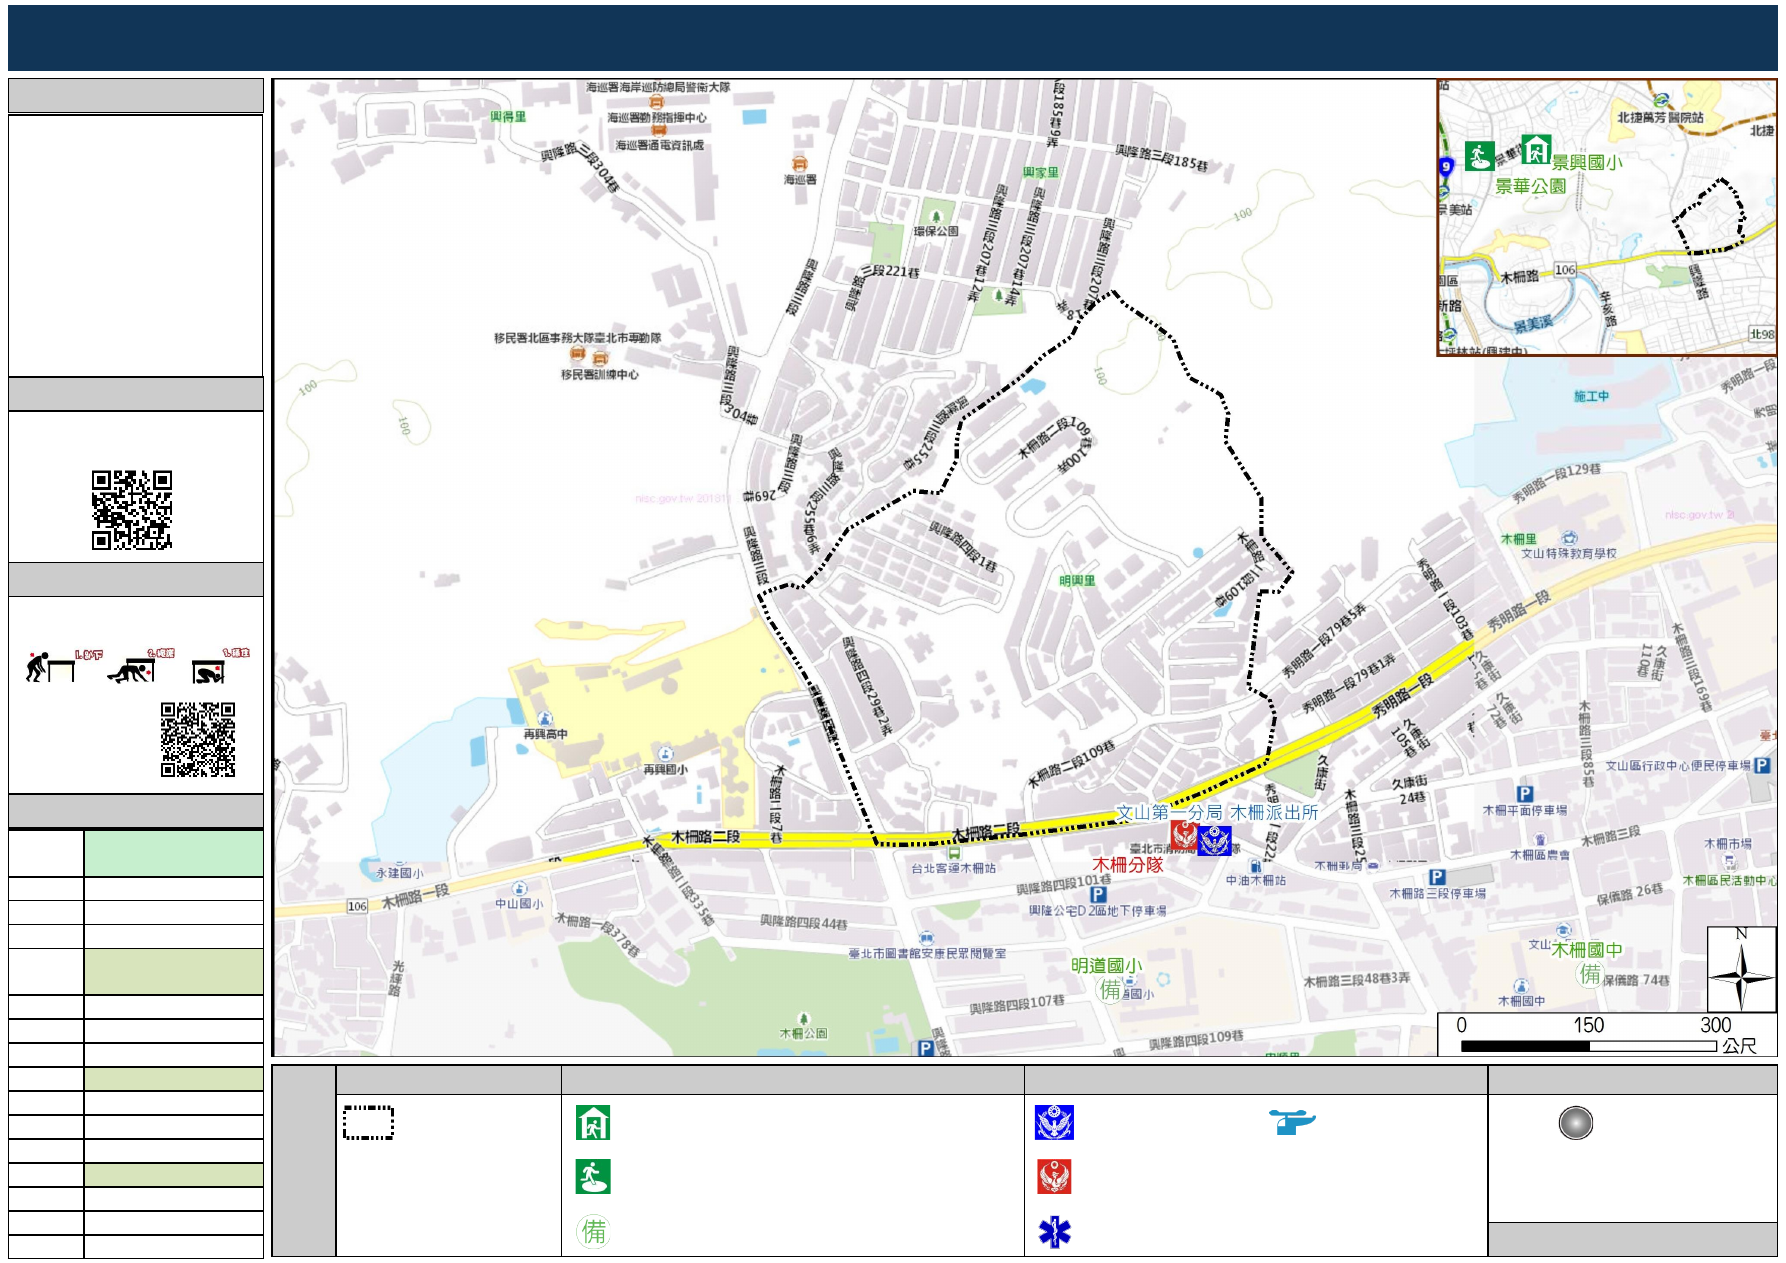Click the shelter icon at 景興國小 in inset map

point(1535,149)
